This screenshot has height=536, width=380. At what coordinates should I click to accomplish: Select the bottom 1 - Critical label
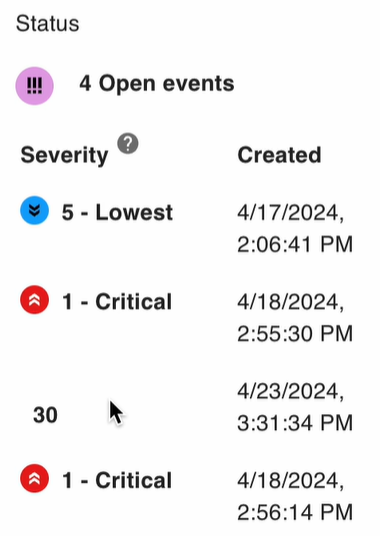coord(117,480)
